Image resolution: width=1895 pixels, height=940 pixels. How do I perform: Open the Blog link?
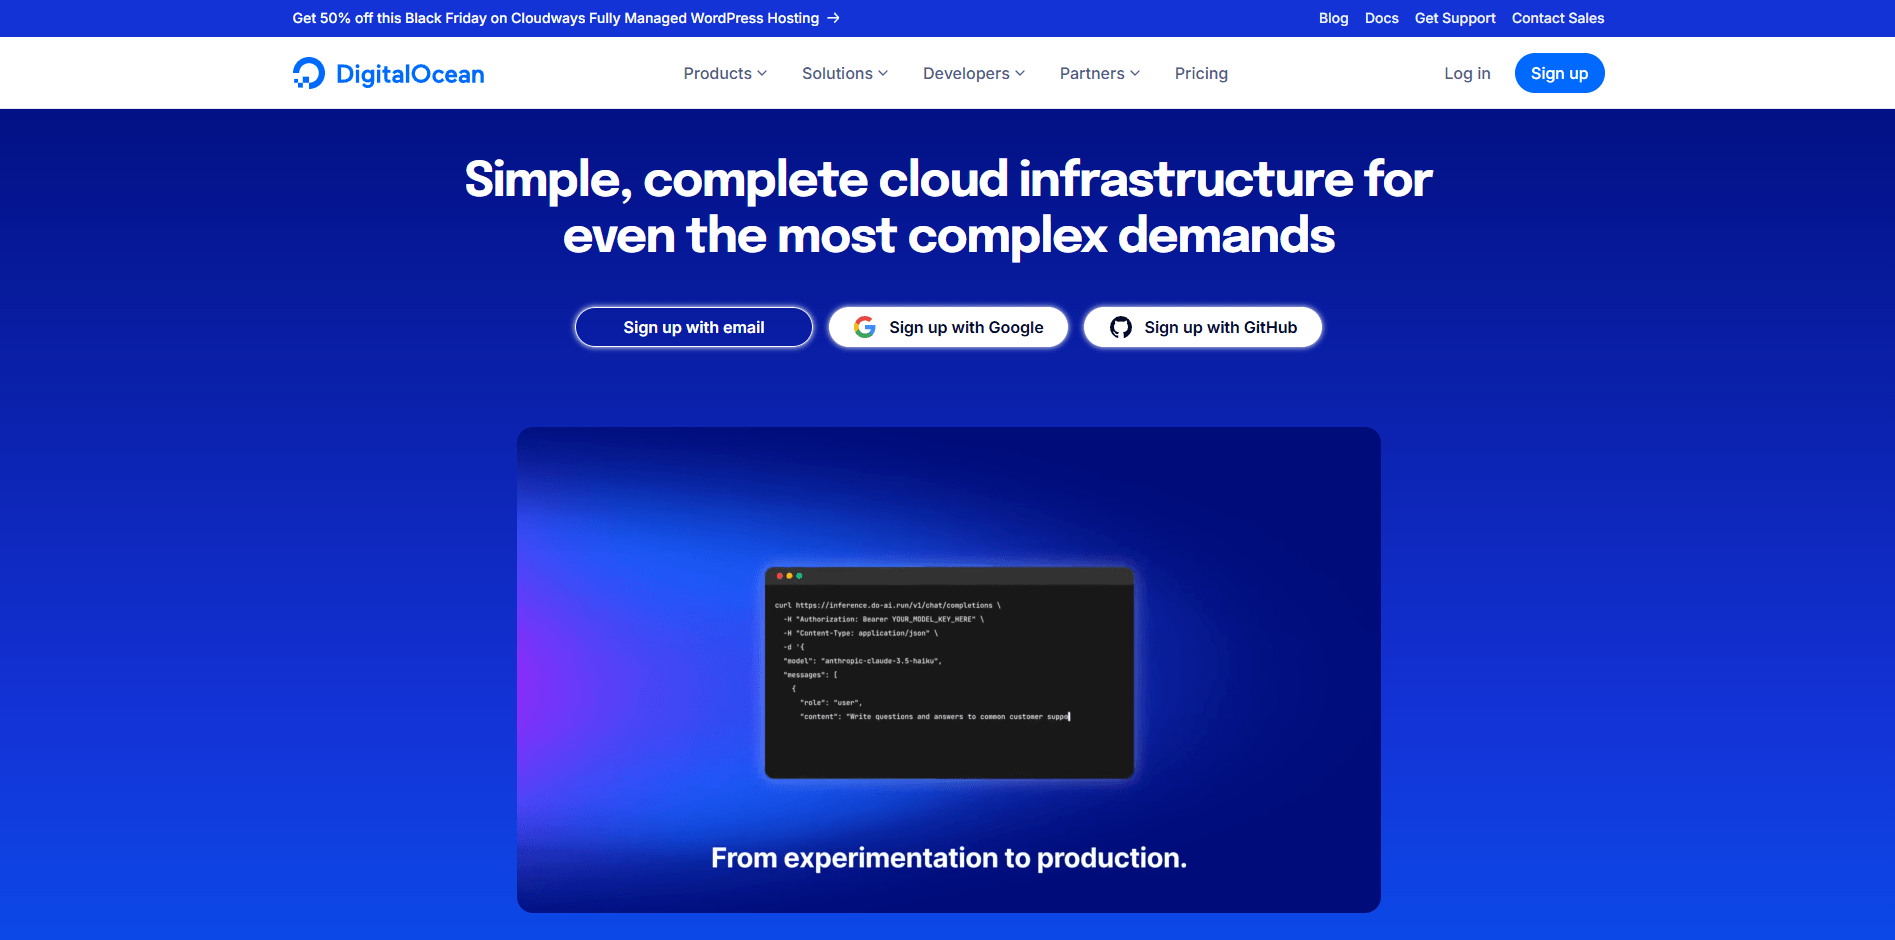[x=1332, y=17]
